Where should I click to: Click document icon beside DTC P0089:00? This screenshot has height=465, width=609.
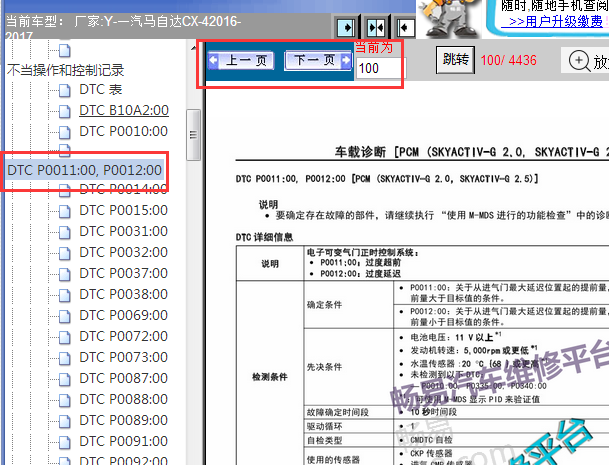[x=65, y=421]
